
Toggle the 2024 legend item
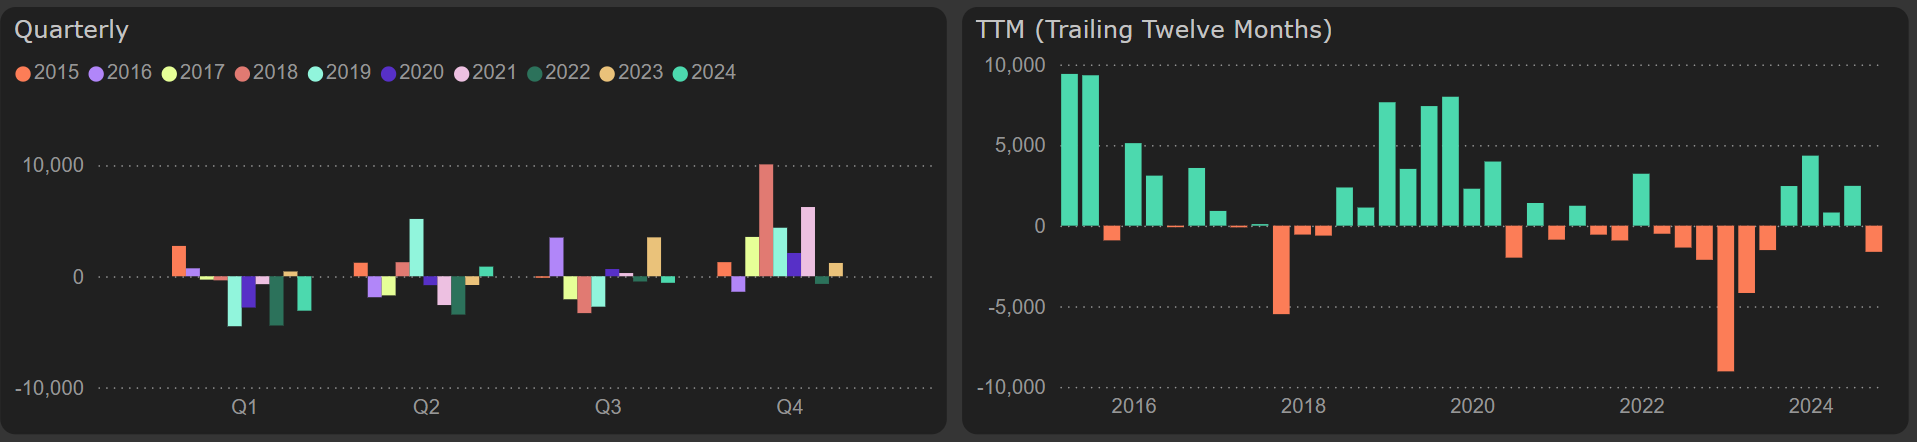coord(704,73)
